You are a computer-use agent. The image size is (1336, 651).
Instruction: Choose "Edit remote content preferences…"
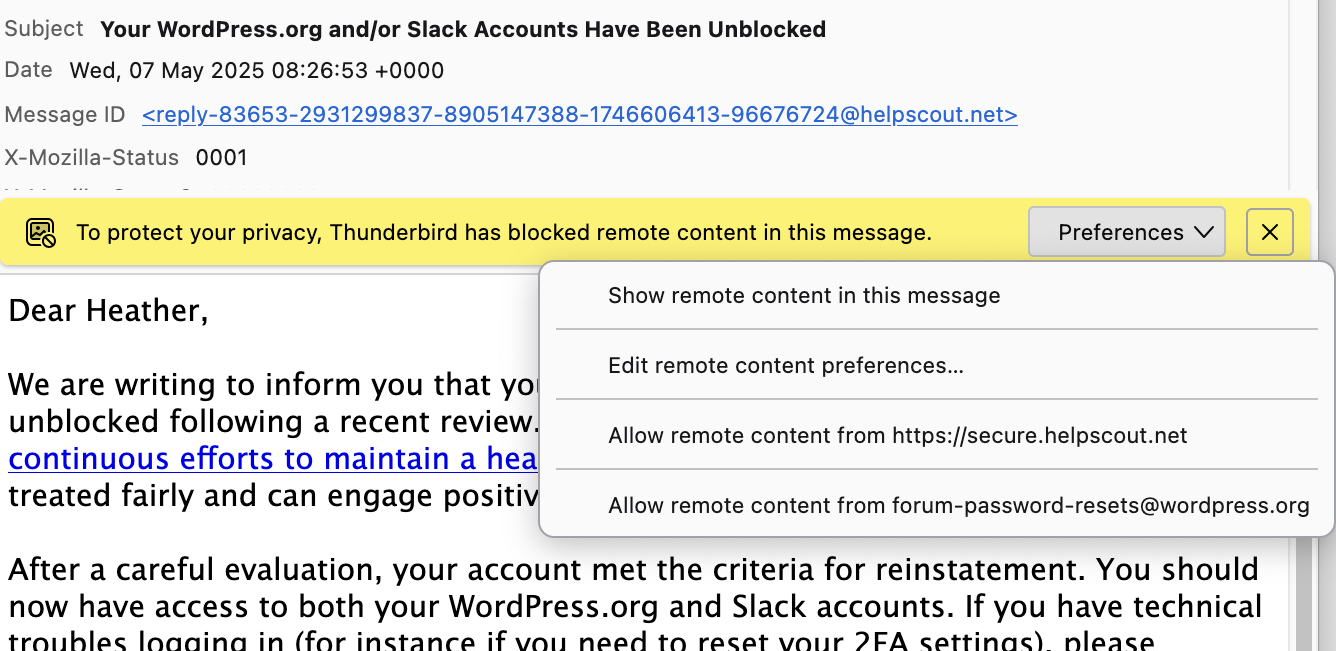785,366
